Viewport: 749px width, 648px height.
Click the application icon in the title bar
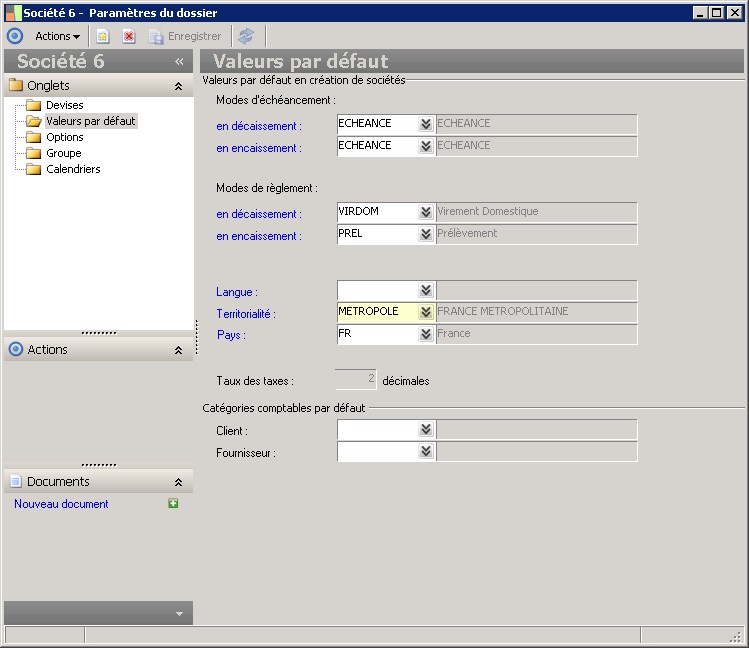tap(13, 13)
